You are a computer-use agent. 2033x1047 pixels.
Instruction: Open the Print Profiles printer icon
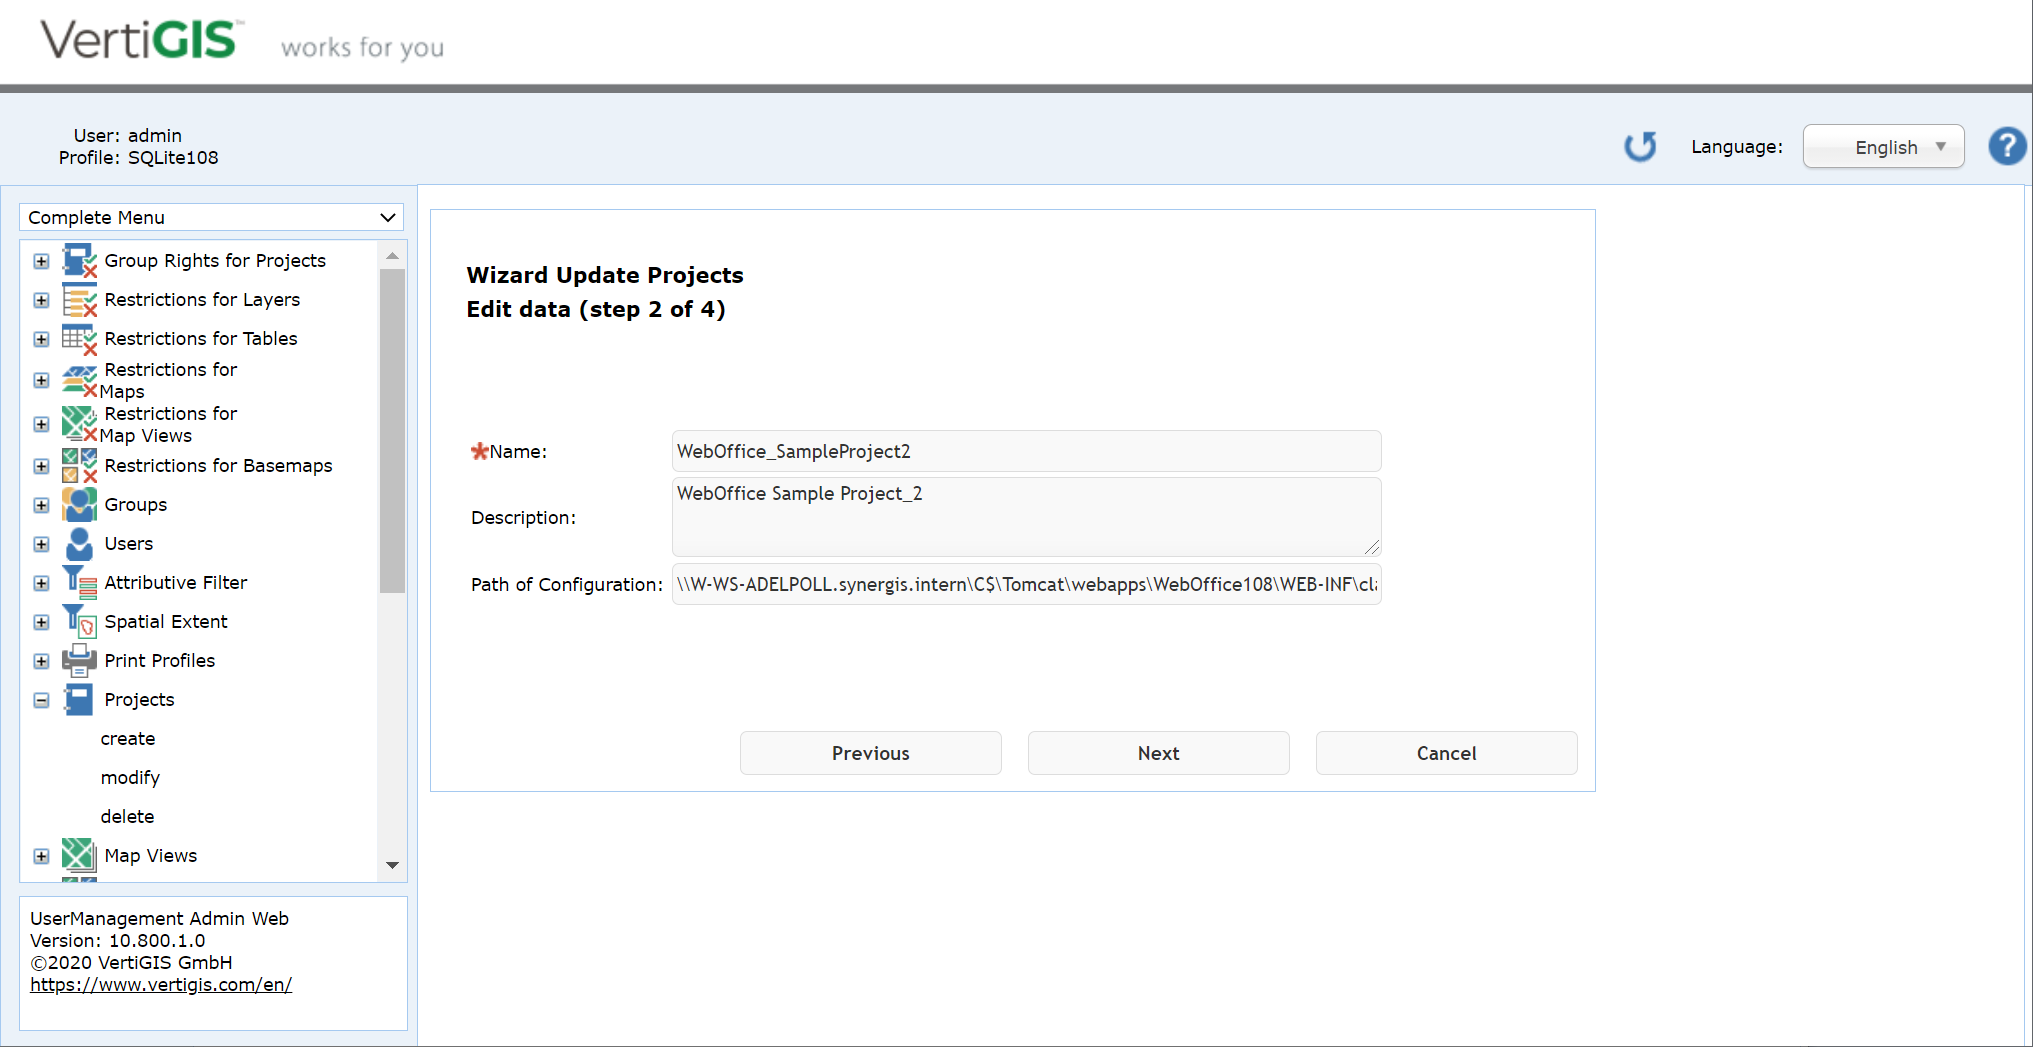79,660
